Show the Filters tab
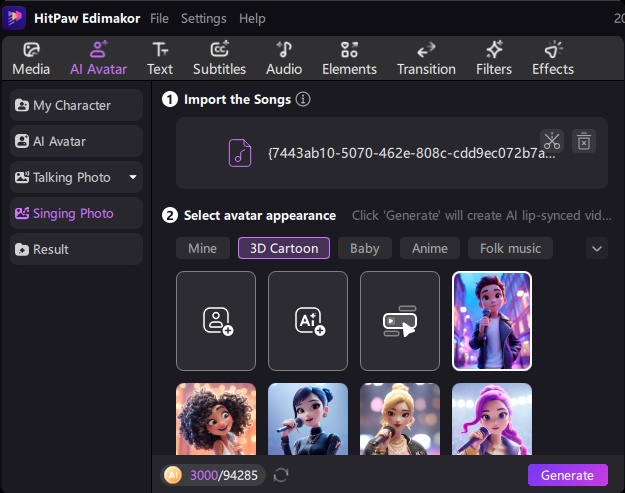The height and width of the screenshot is (493, 625). pyautogui.click(x=494, y=59)
